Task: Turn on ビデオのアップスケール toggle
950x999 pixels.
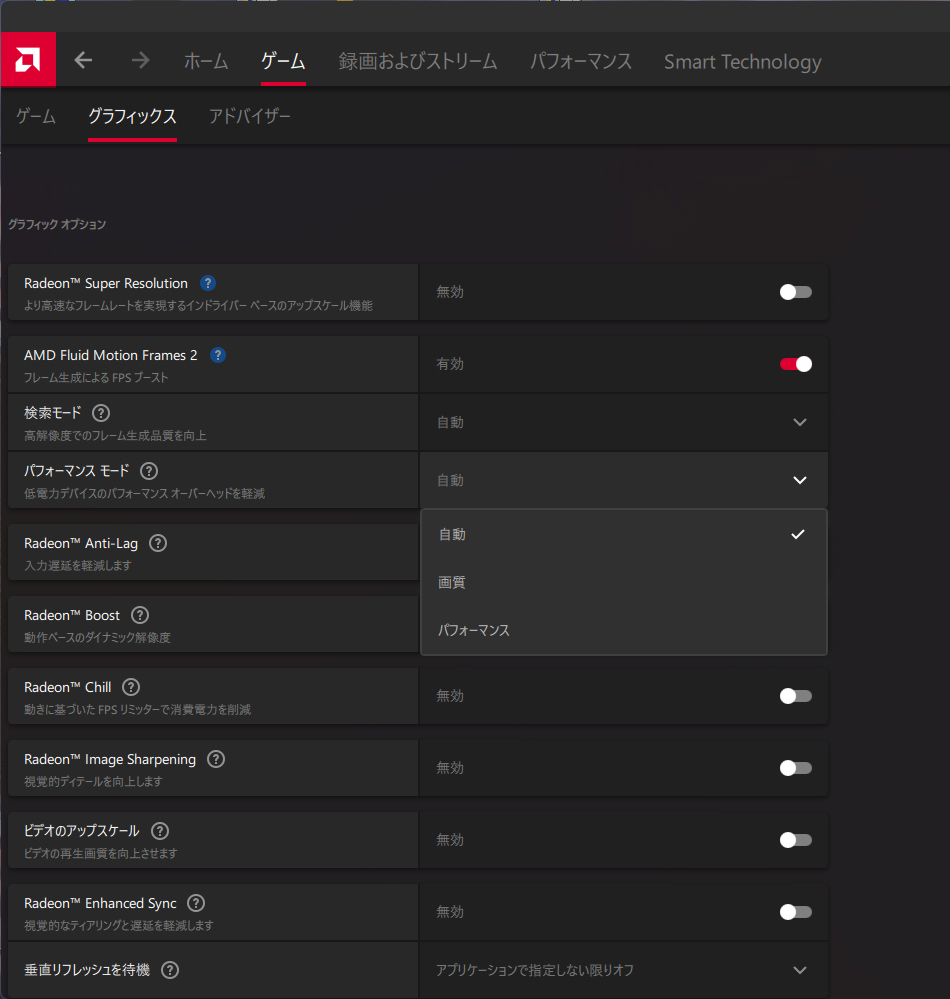Action: pyautogui.click(x=795, y=840)
